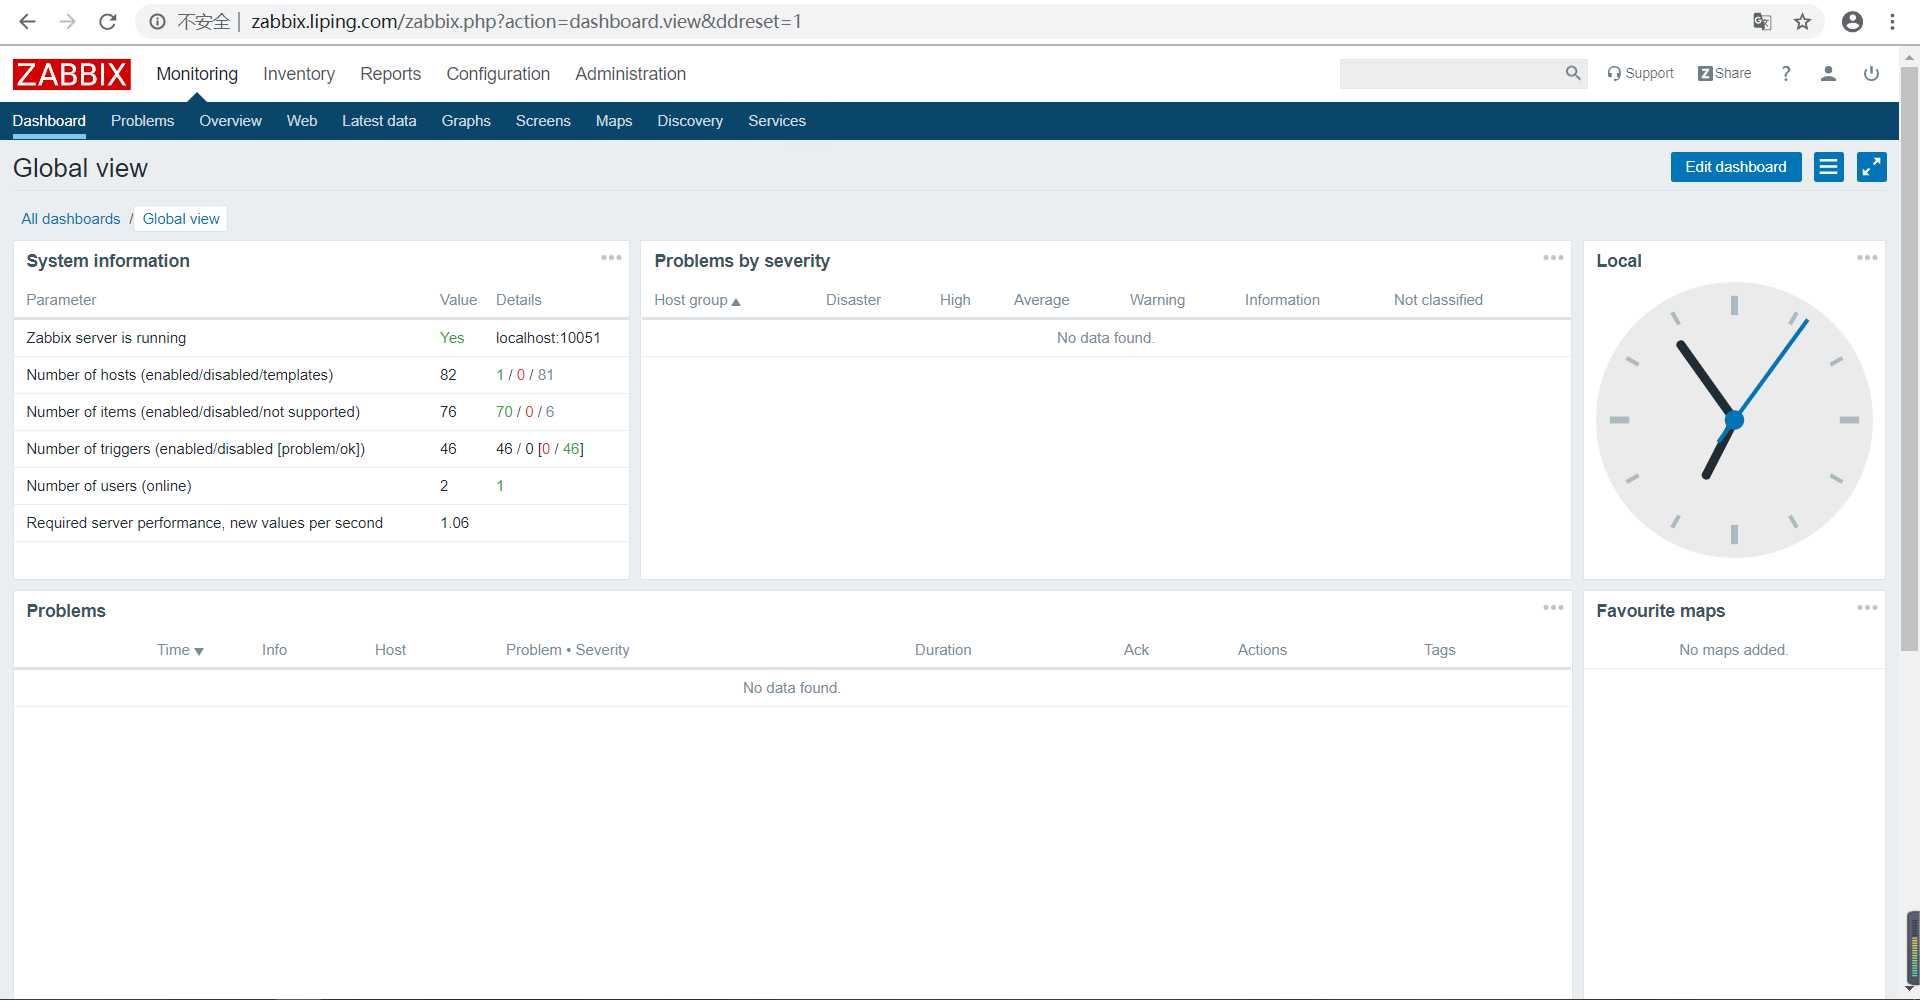Click the Global view breadcrumb link
The image size is (1920, 1000).
pyautogui.click(x=181, y=219)
